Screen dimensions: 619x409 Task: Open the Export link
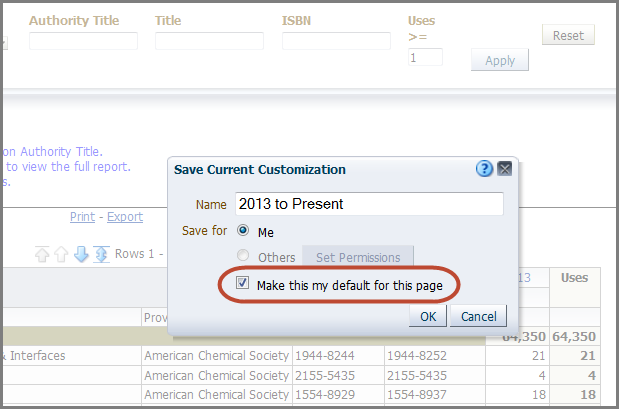pos(125,217)
